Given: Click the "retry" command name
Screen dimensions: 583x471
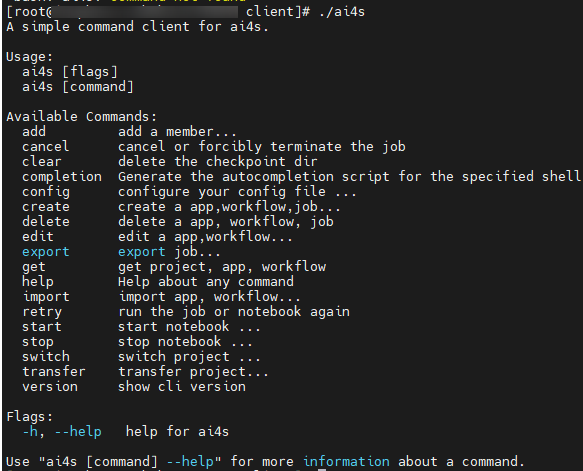Looking at the screenshot, I should coord(42,312).
